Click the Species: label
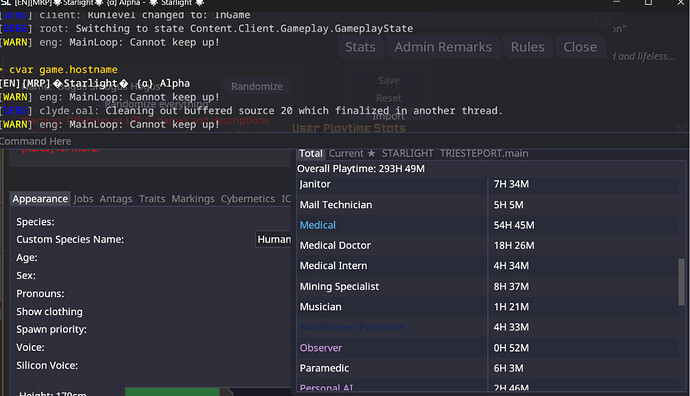690x396 pixels. [x=35, y=222]
